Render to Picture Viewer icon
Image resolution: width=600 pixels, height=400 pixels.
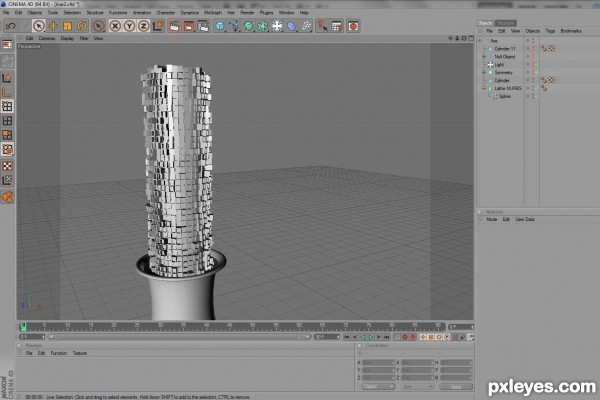click(189, 26)
